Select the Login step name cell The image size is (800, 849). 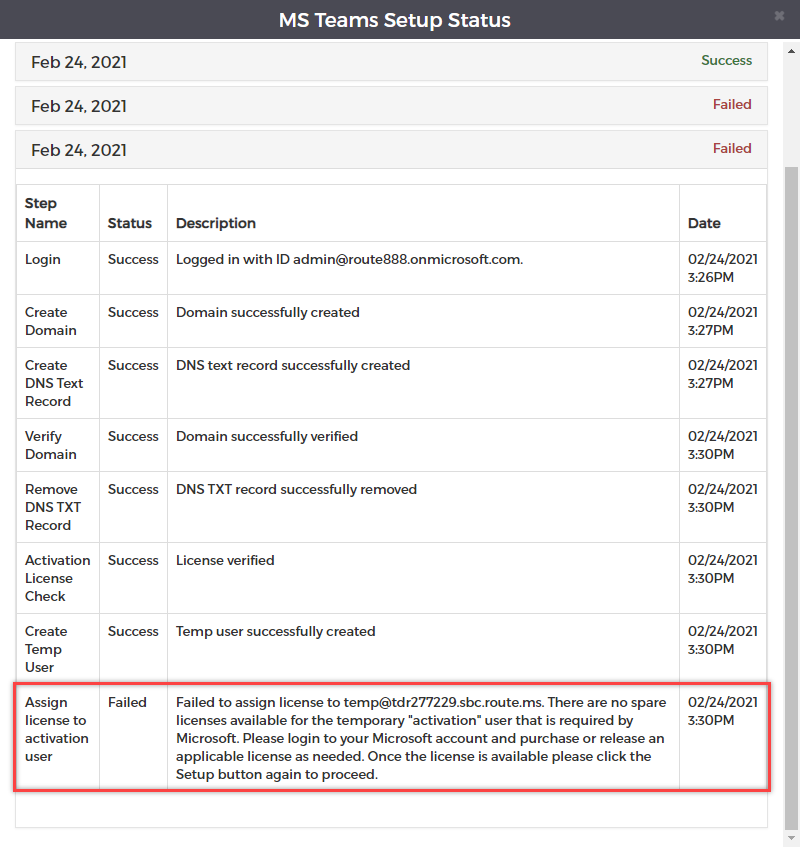point(58,268)
